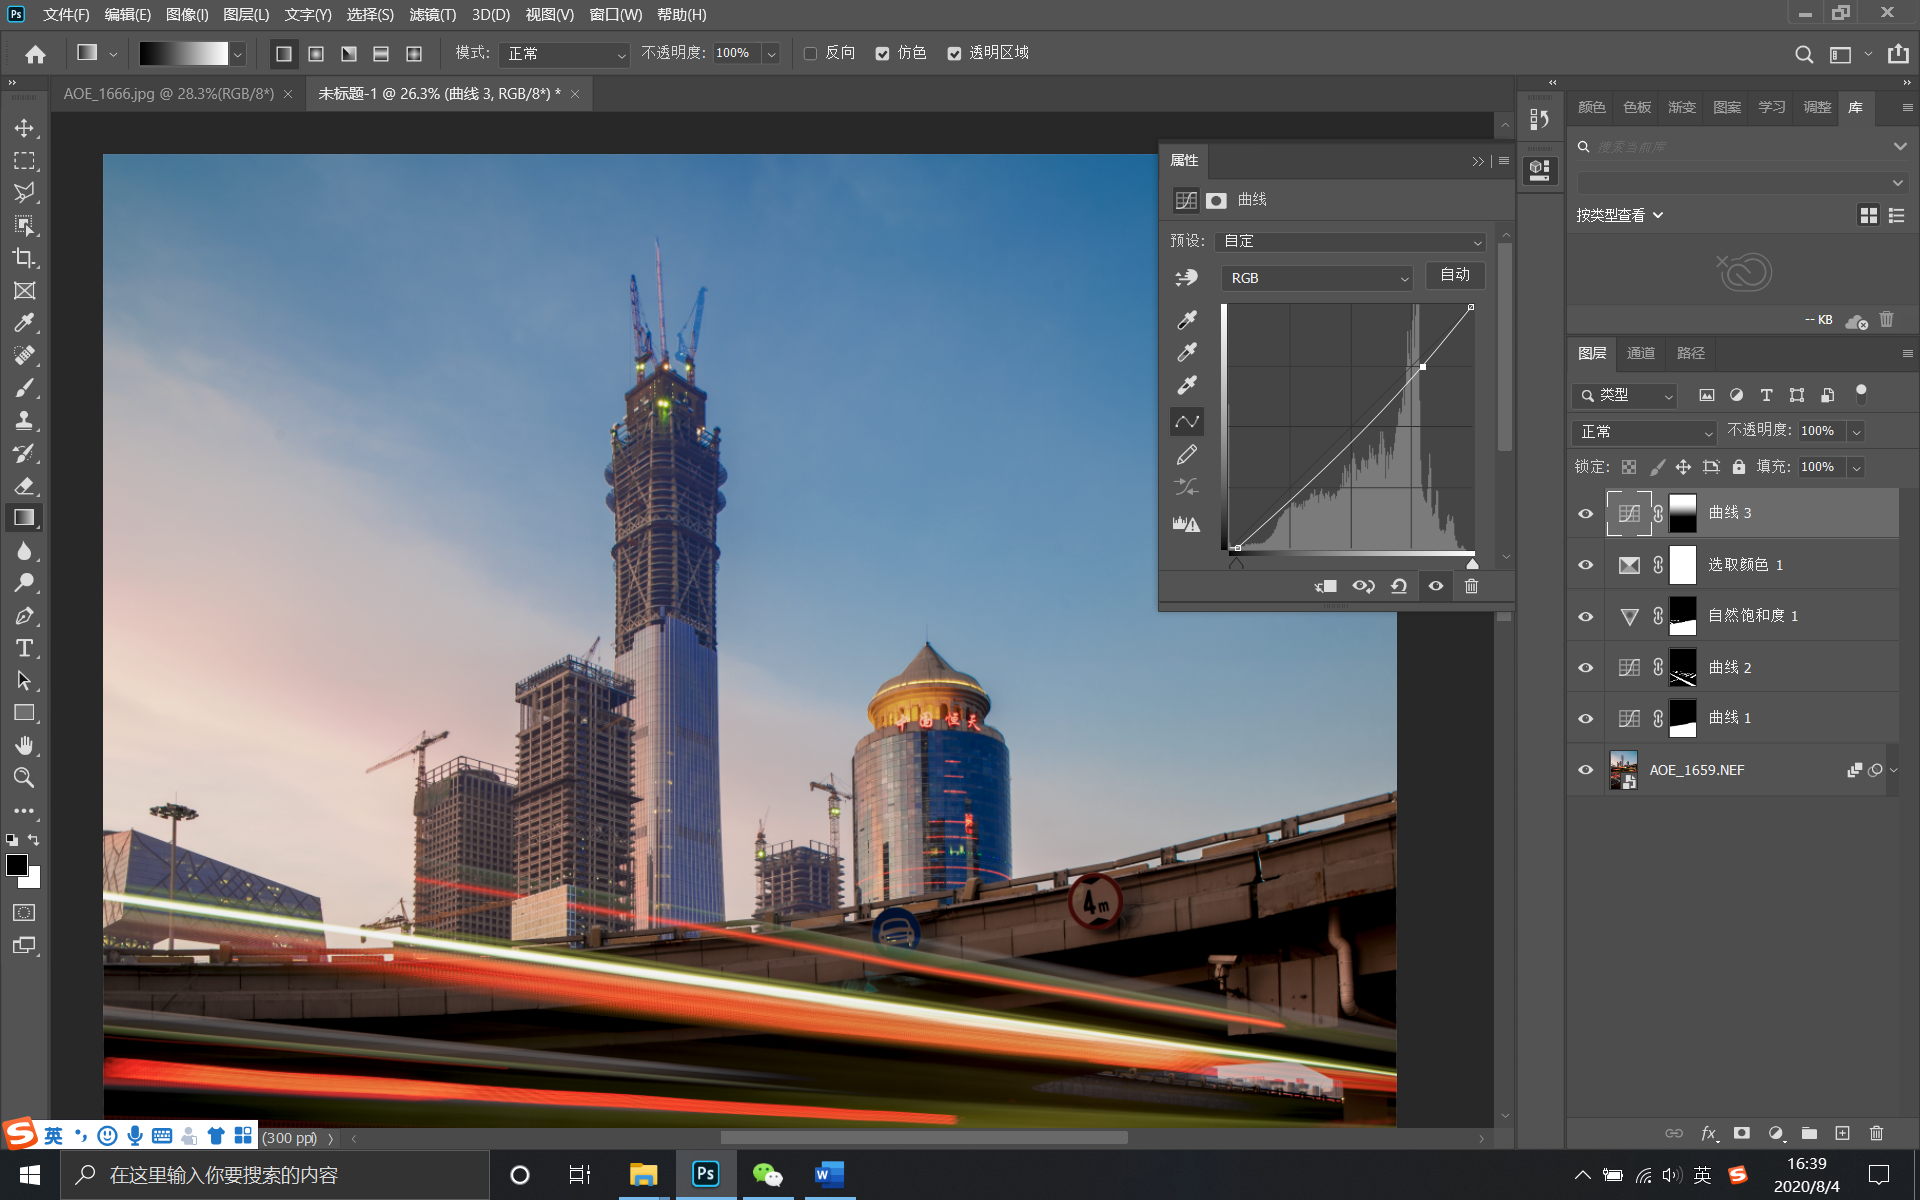The width and height of the screenshot is (1920, 1200).
Task: Select the 曲线 3 layer mask thumbnail
Action: click(x=1683, y=513)
